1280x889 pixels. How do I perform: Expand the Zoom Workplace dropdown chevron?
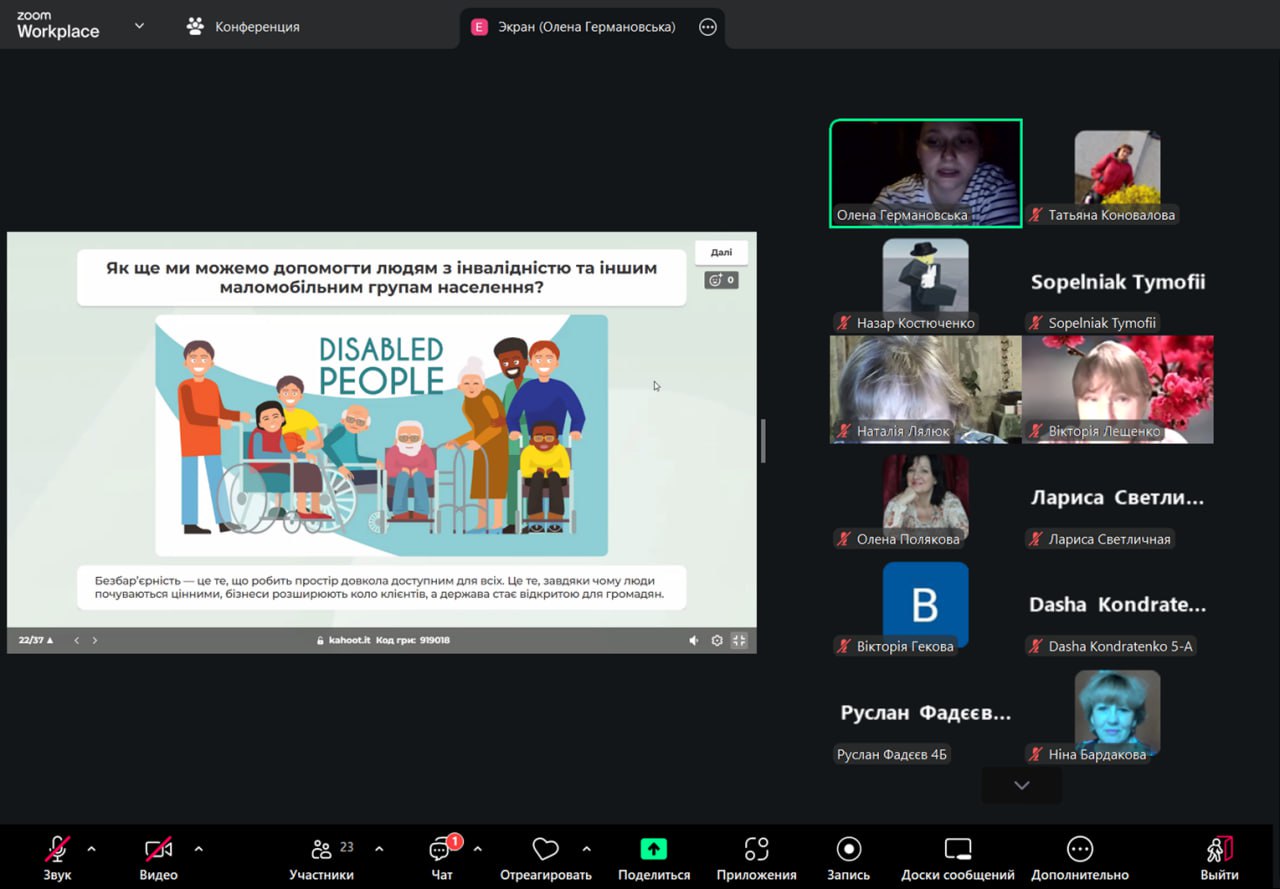click(x=139, y=26)
